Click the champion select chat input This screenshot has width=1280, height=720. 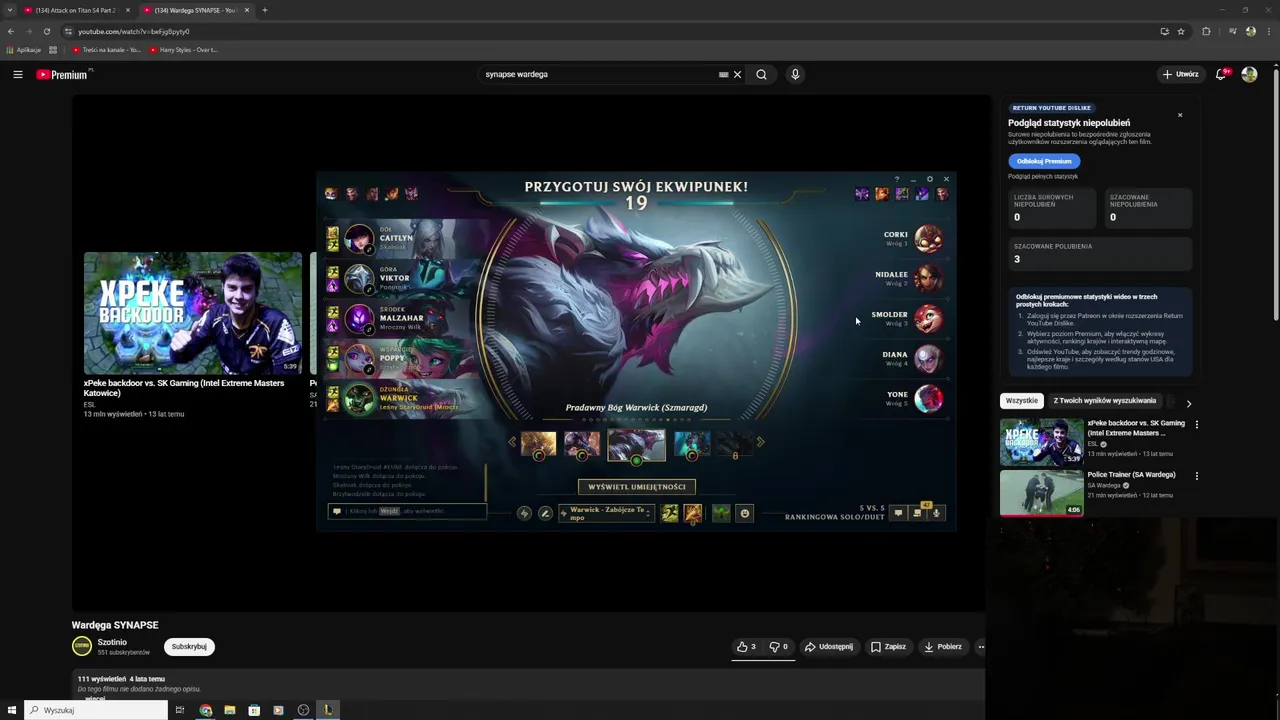click(x=407, y=511)
